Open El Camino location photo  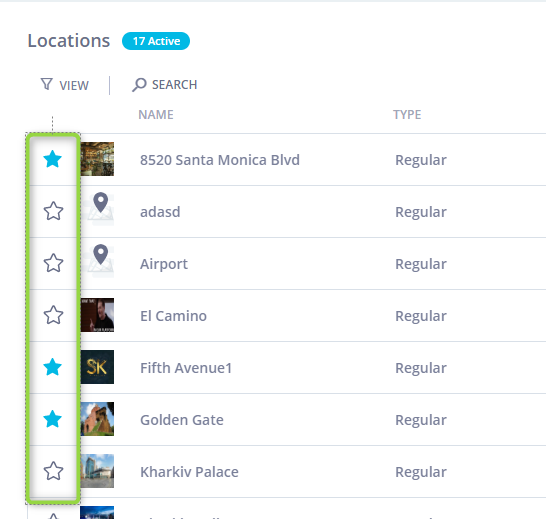point(97,315)
